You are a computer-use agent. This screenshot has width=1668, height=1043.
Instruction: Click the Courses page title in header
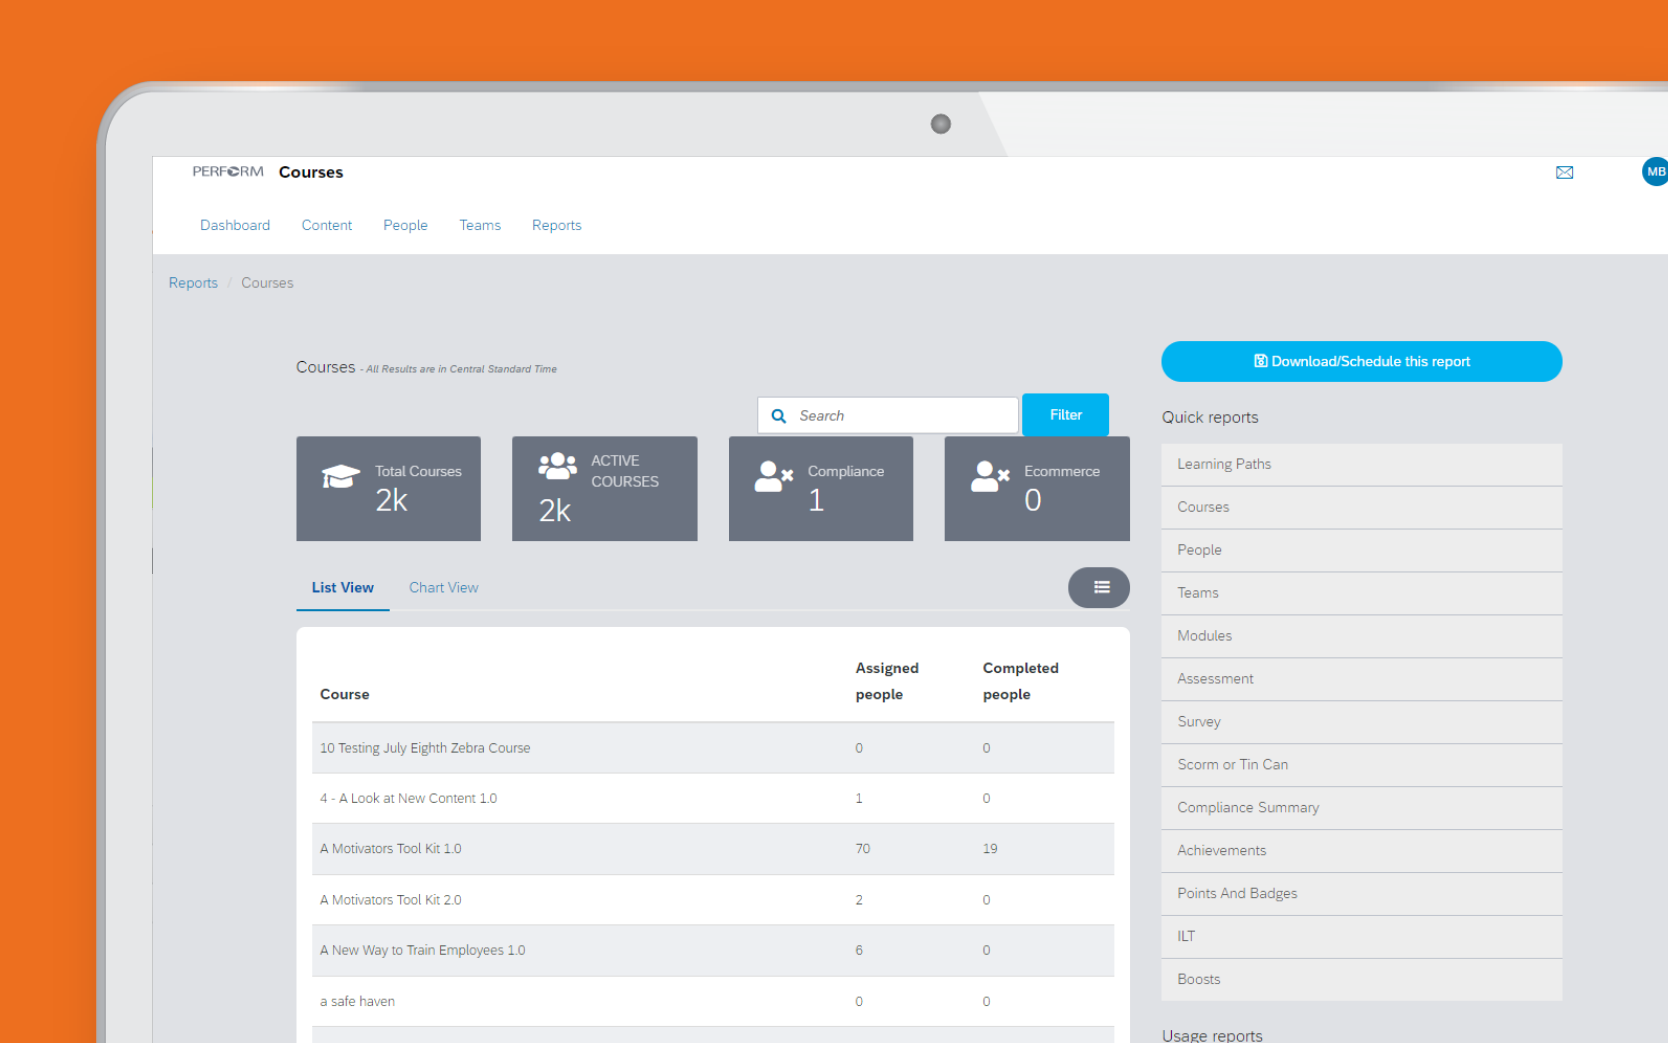[x=311, y=172]
